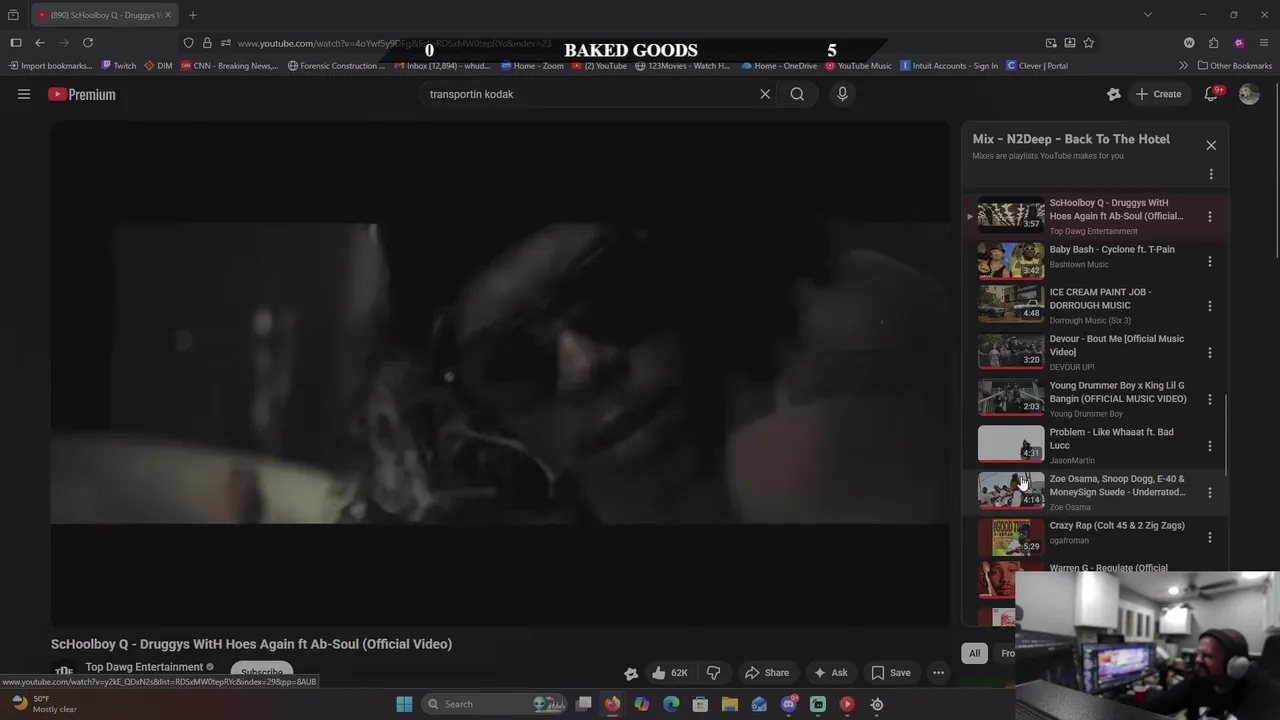Screen dimensions: 1280x720
Task: Open File Explorer from the taskbar
Action: click(x=730, y=704)
